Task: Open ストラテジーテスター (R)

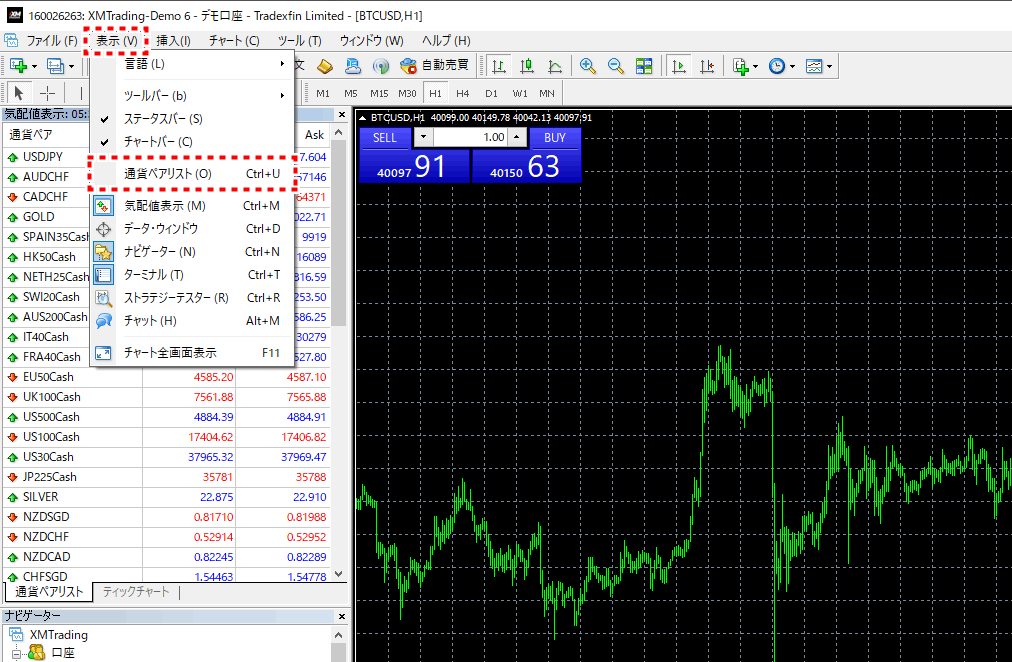Action: click(192, 298)
